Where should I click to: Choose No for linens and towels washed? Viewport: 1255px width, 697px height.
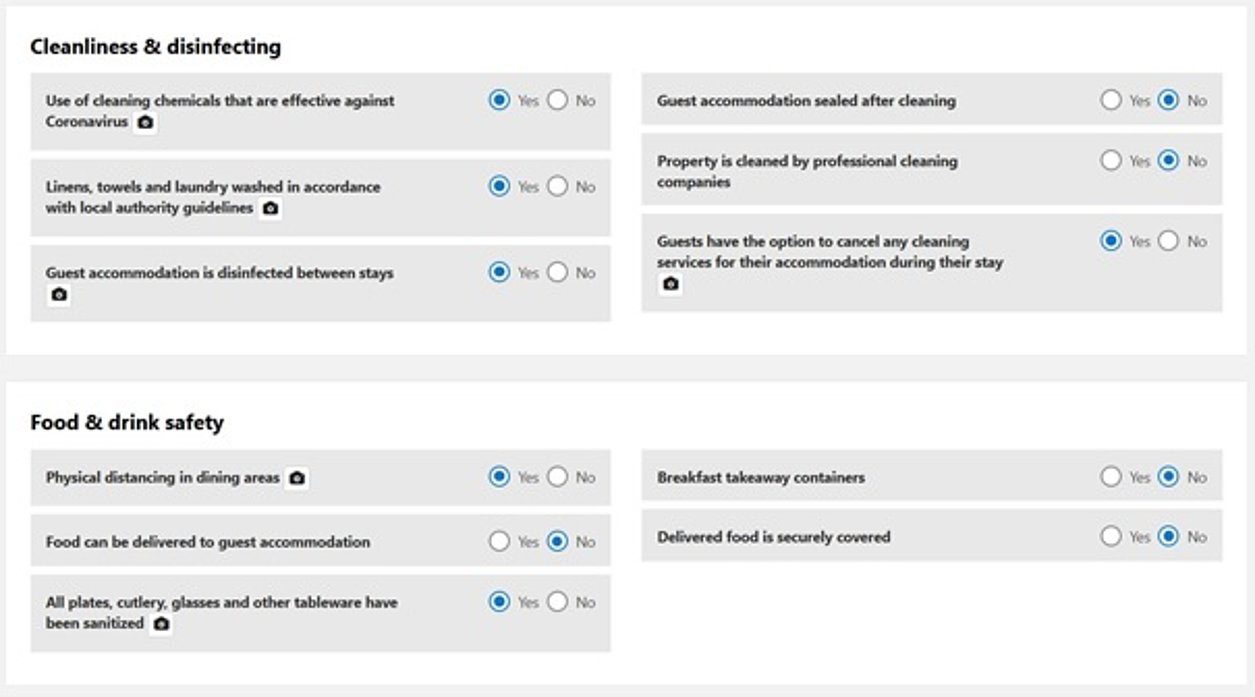click(x=558, y=186)
